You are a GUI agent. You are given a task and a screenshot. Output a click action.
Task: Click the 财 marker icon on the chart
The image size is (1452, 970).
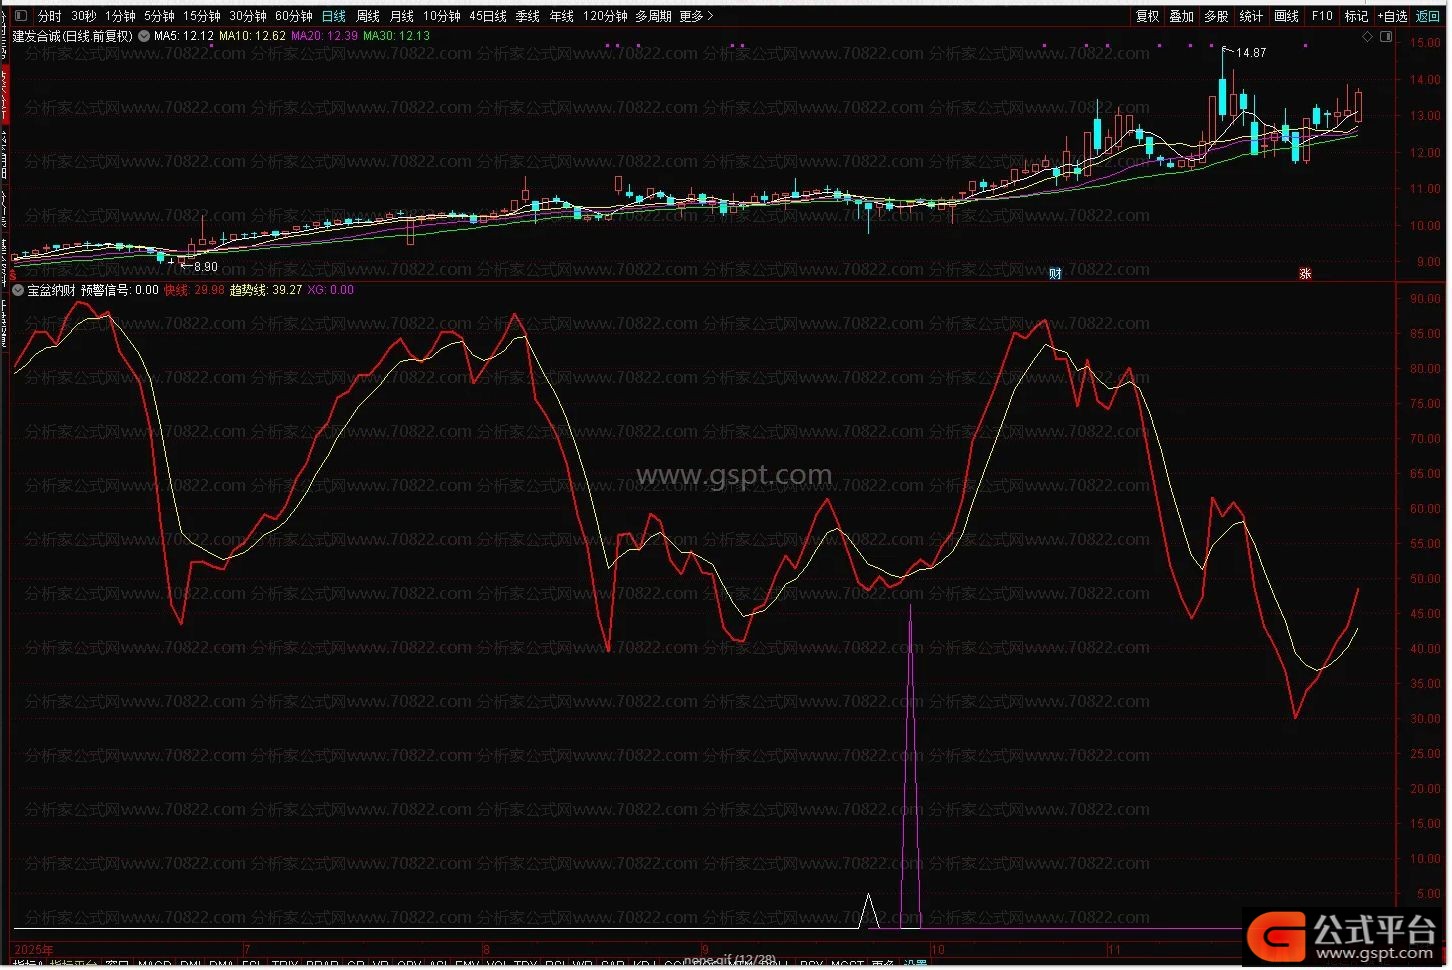(x=1054, y=273)
